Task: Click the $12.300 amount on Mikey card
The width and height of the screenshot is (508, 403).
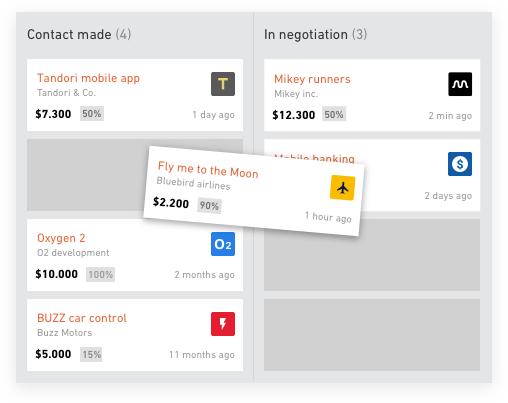Action: pos(294,115)
